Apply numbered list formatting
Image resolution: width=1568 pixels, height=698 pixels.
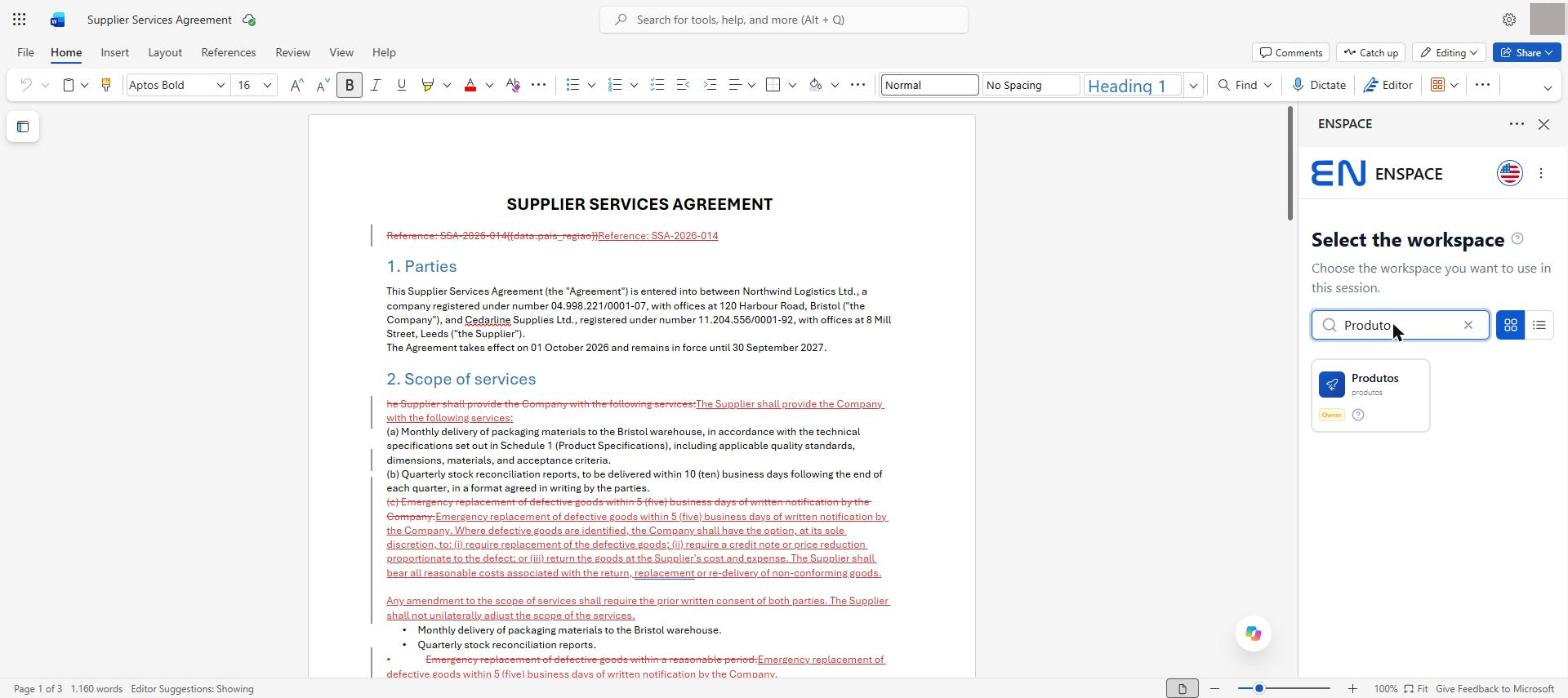pyautogui.click(x=615, y=85)
